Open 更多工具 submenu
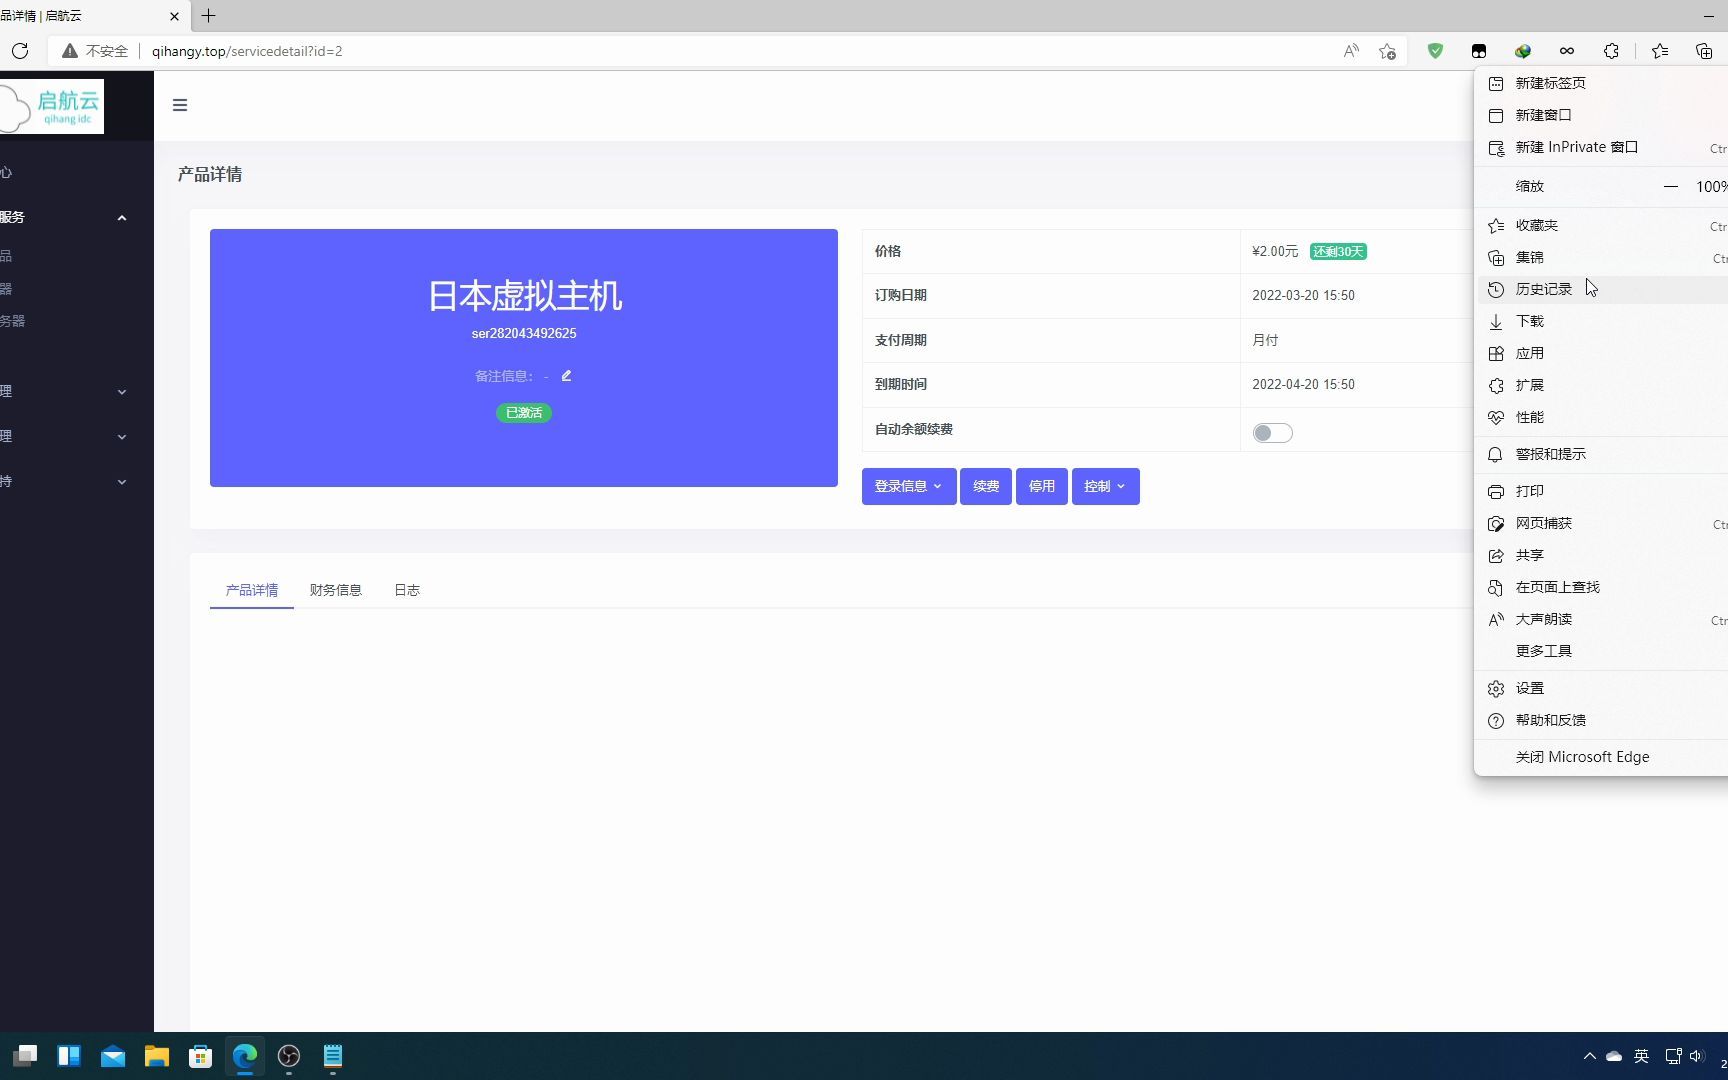Viewport: 1728px width, 1080px height. coord(1603,651)
